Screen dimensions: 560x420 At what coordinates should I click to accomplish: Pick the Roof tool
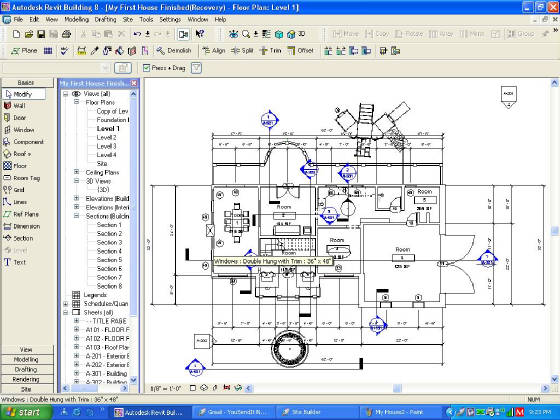click(x=17, y=154)
